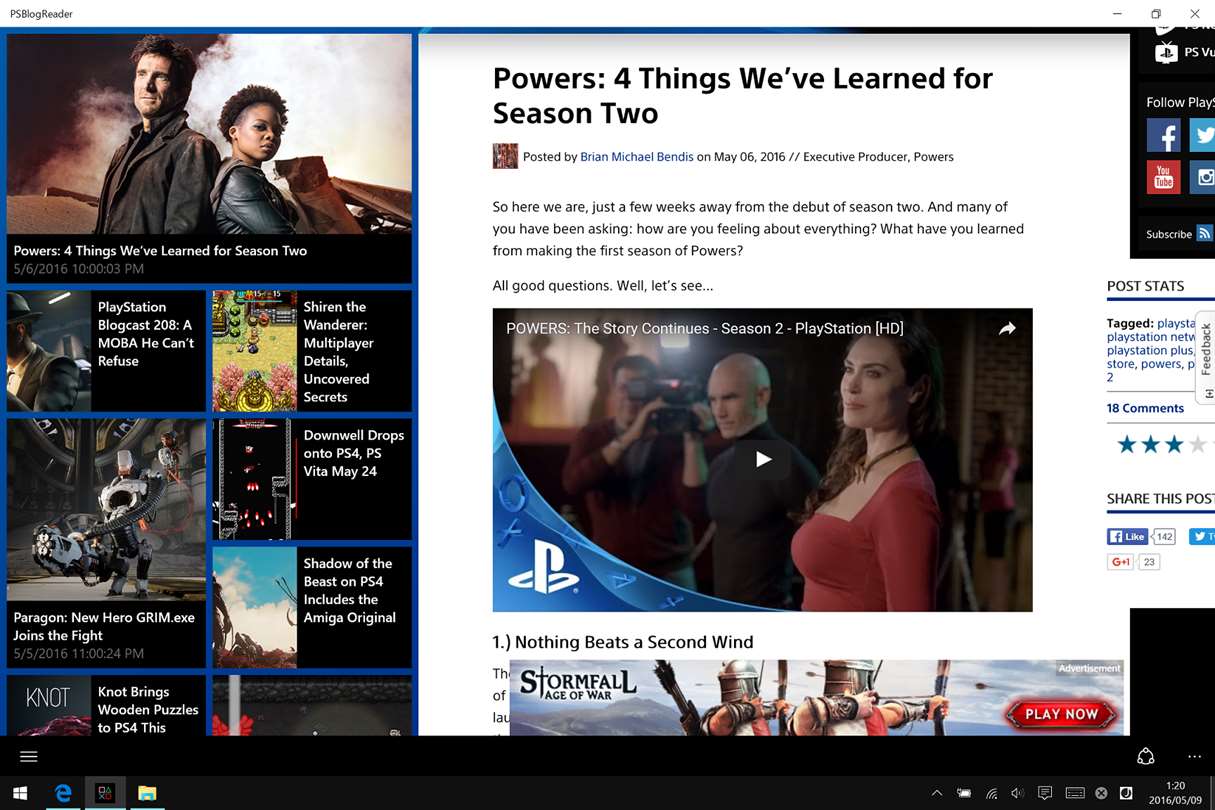
Task: Click the PSBlogReader taskbar icon
Action: pos(105,793)
